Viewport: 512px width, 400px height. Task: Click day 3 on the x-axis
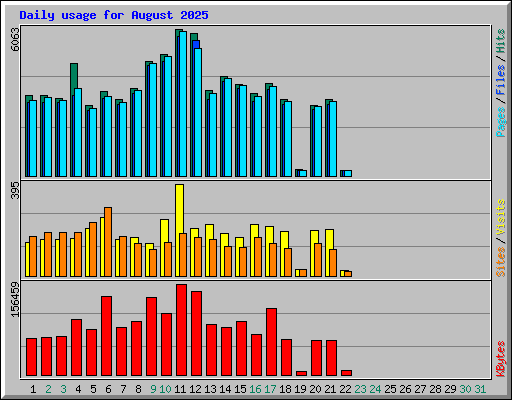pyautogui.click(x=63, y=389)
